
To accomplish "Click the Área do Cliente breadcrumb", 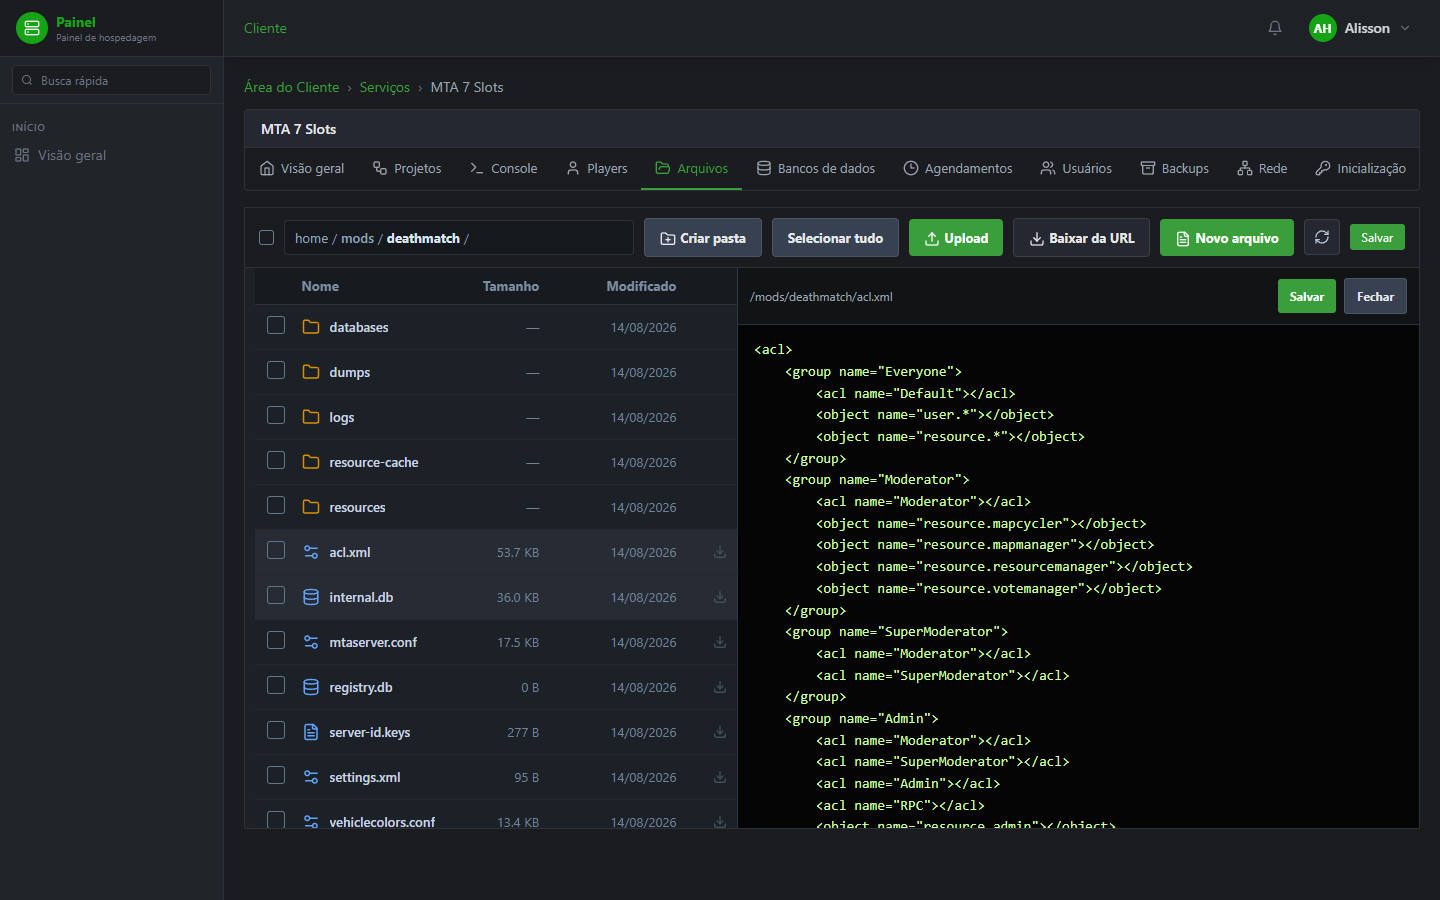I will (x=292, y=87).
